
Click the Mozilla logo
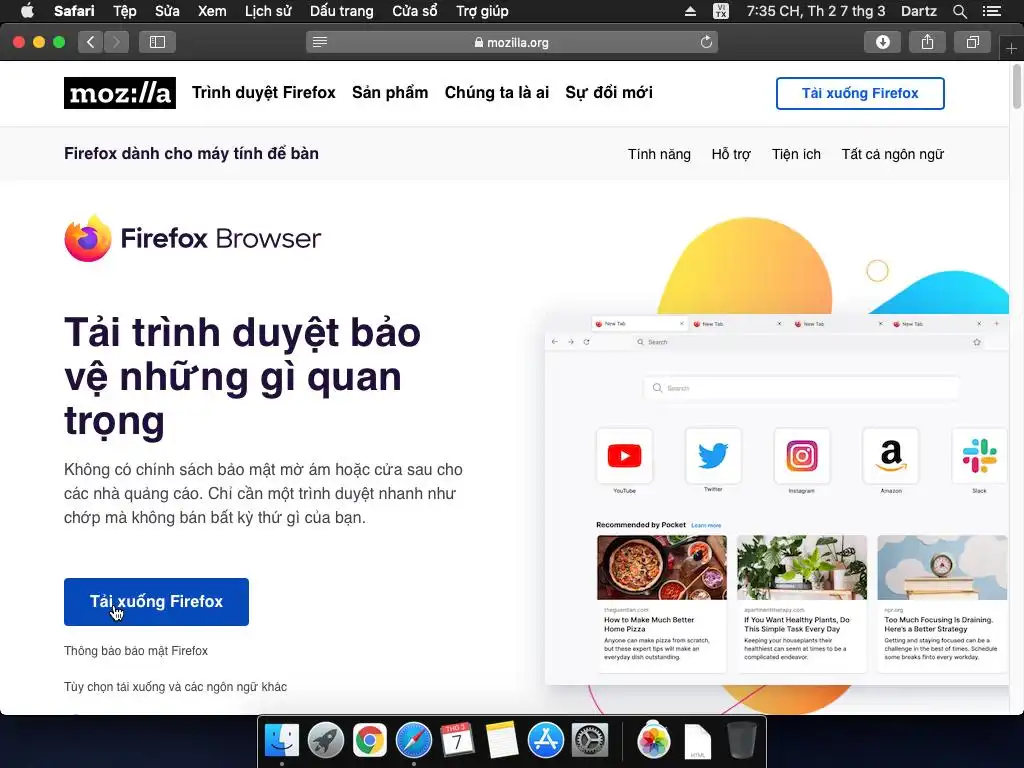pos(120,93)
